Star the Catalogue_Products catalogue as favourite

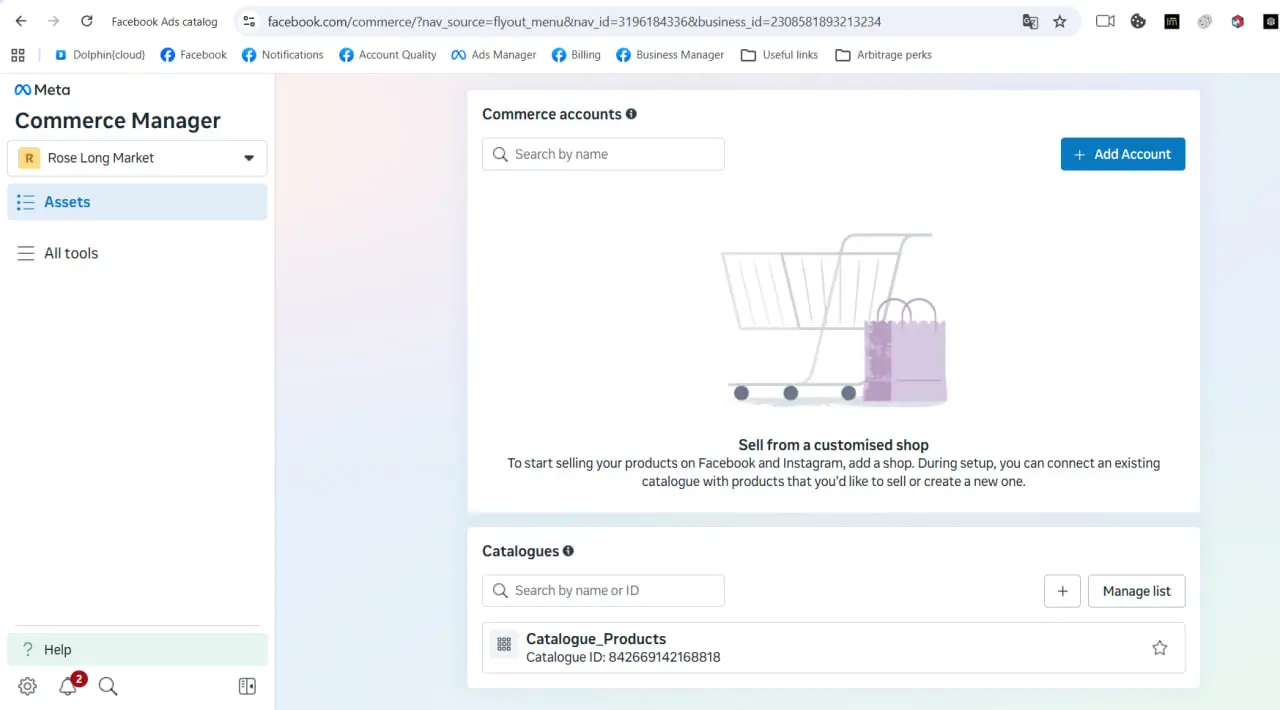[x=1160, y=648]
